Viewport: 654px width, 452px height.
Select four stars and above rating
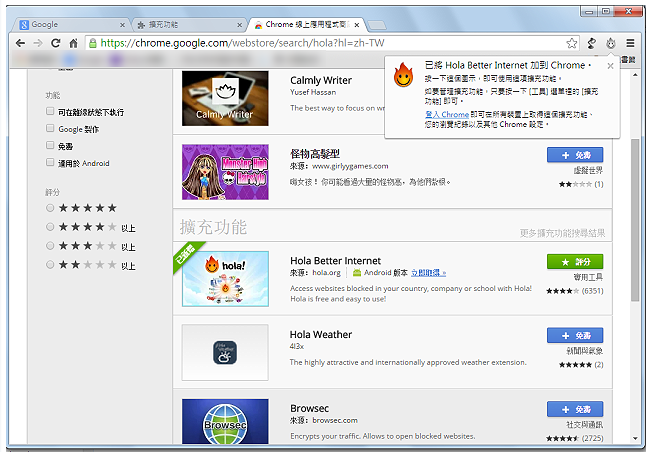coord(50,227)
